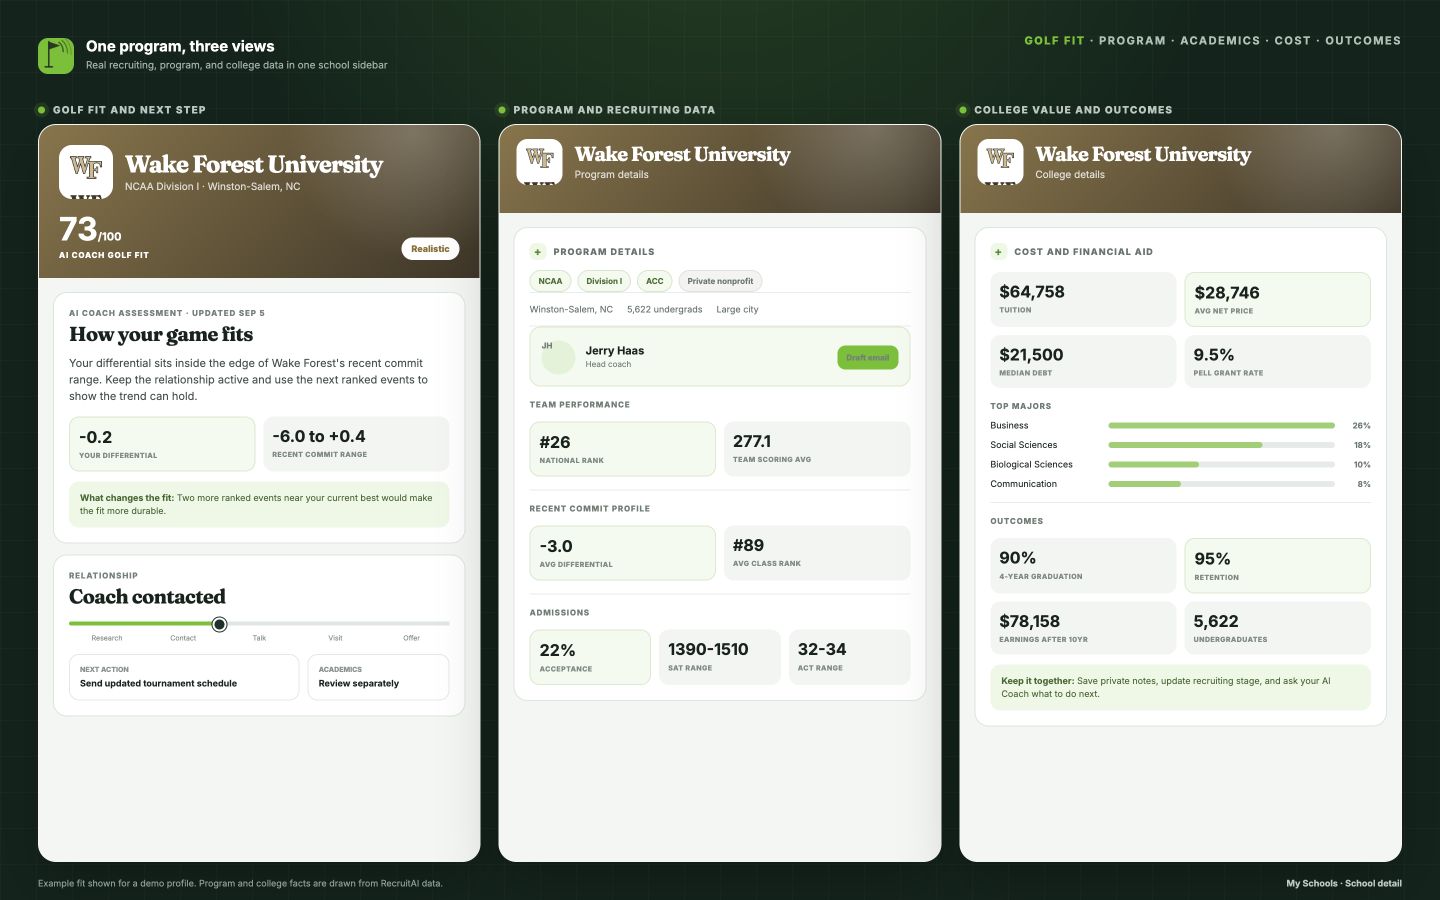This screenshot has height=900, width=1440.
Task: Click the green golf flag app logo
Action: 56,56
